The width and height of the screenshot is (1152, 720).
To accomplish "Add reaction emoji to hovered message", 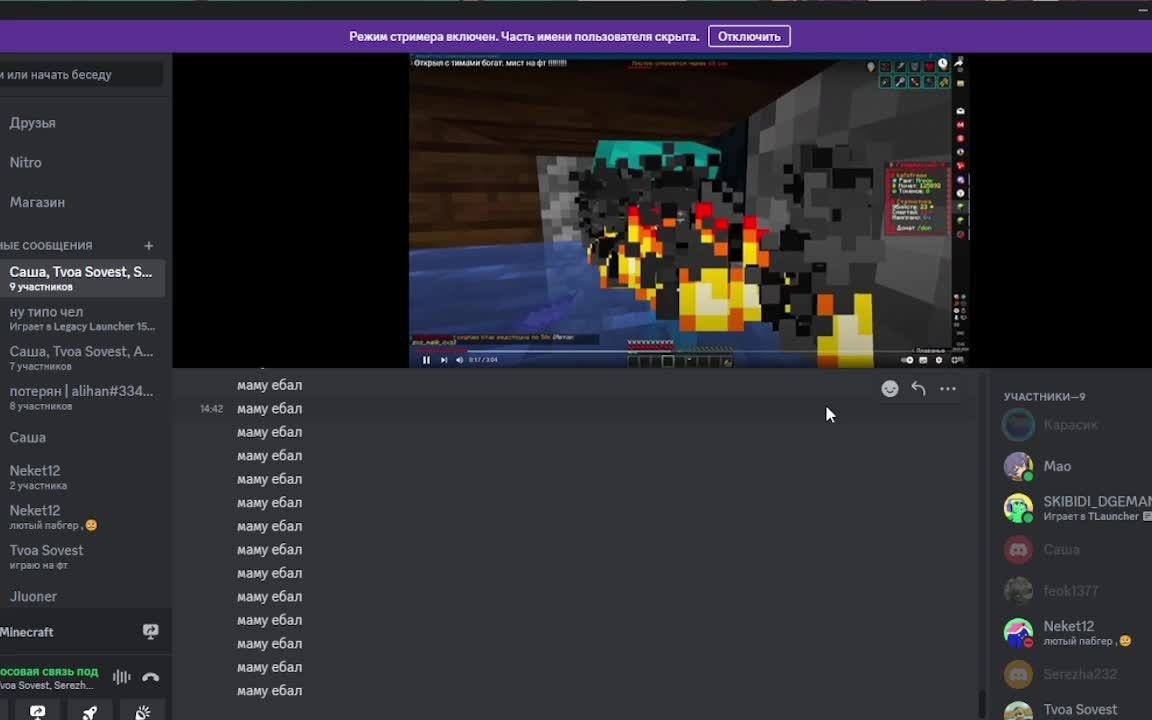I will pyautogui.click(x=890, y=389).
